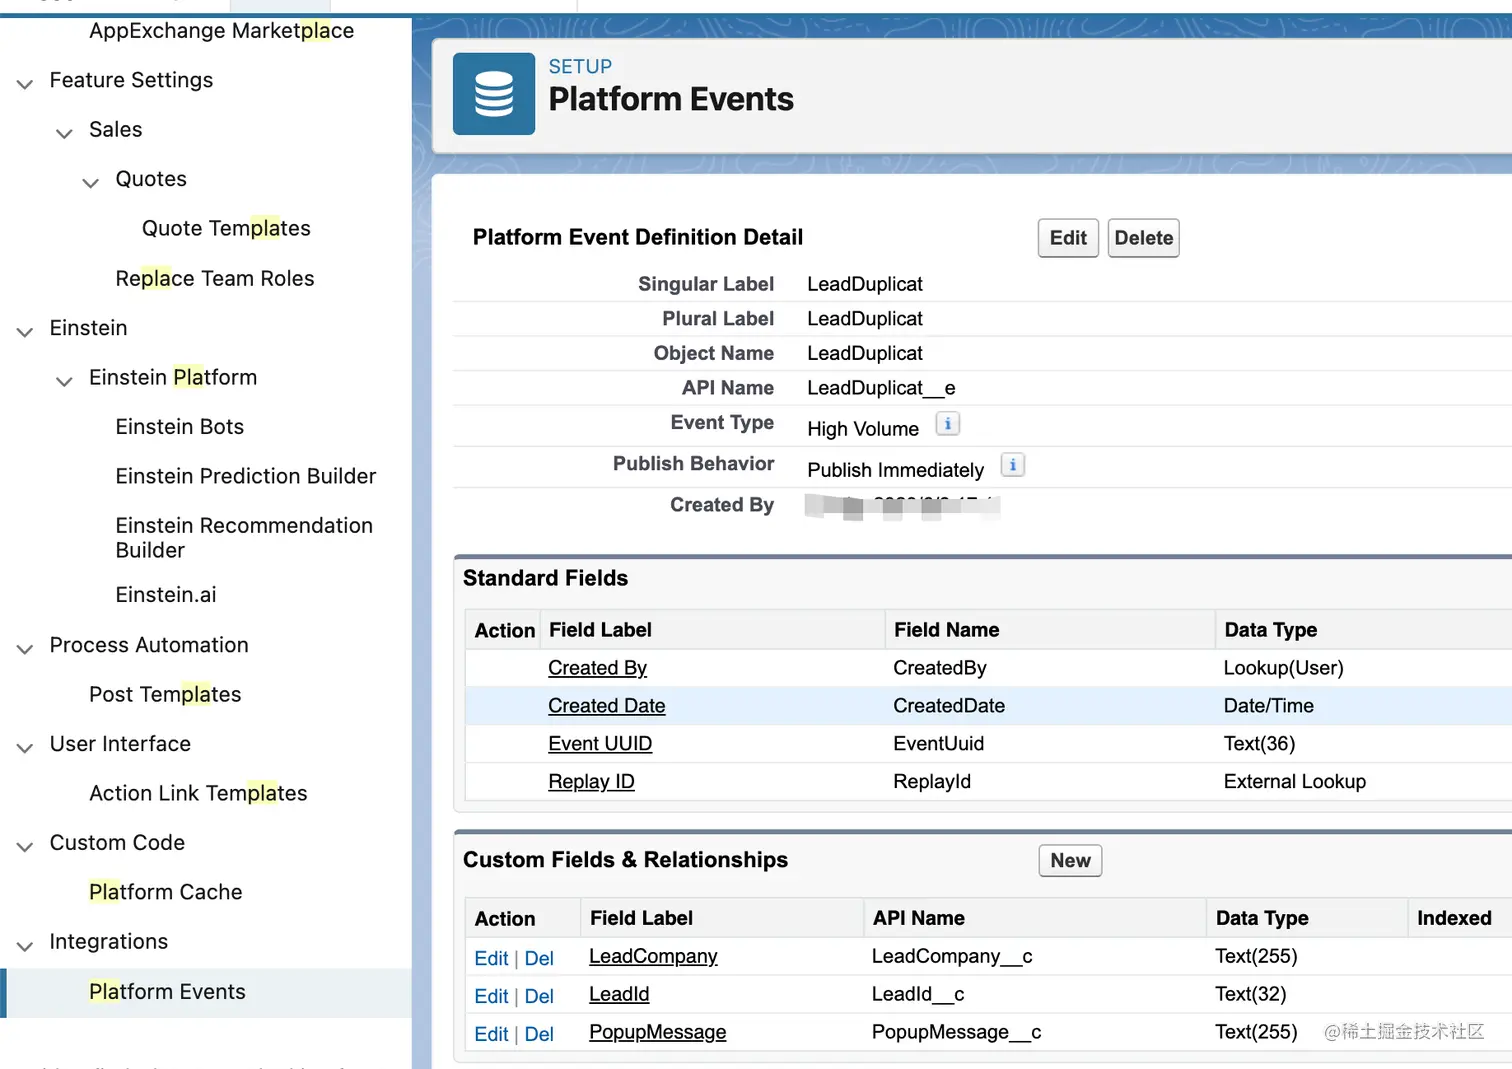Open Quote Templates setup page
1512x1069 pixels.
point(226,228)
